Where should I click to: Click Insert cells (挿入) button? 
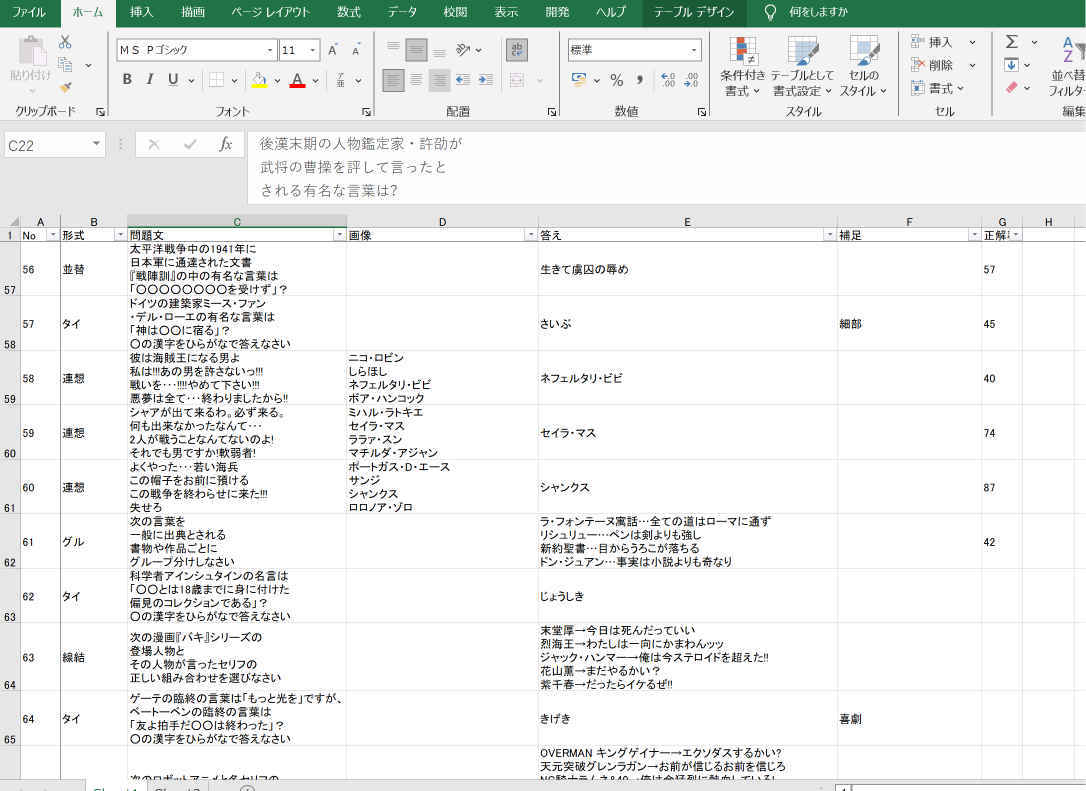(931, 42)
